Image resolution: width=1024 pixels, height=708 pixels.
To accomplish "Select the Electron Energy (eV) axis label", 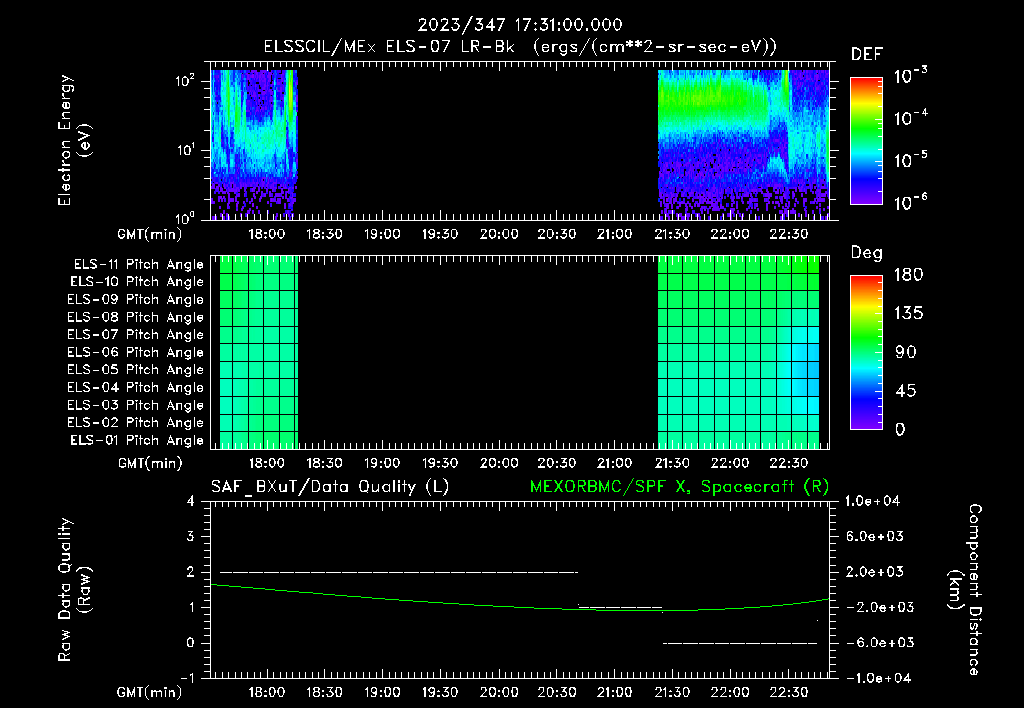I will point(74,140).
